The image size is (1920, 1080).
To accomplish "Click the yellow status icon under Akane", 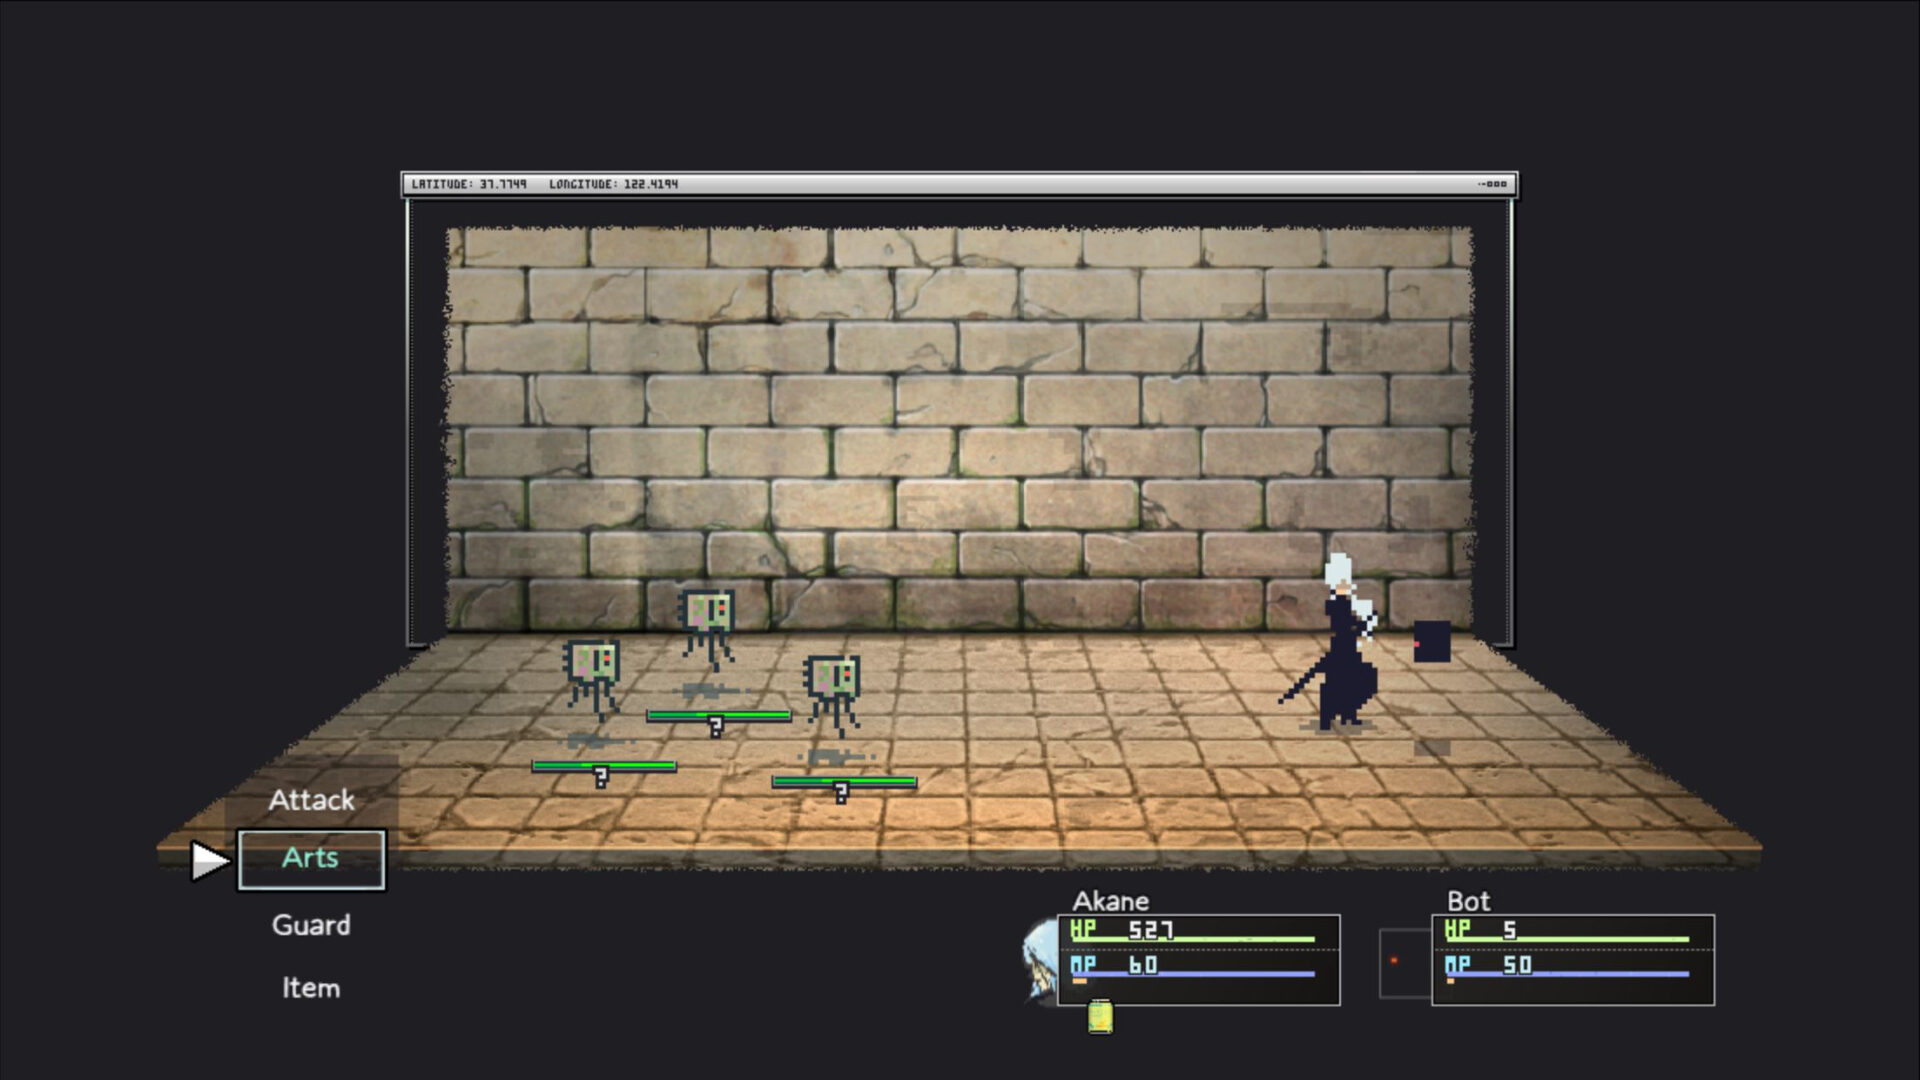I will (x=1100, y=1017).
